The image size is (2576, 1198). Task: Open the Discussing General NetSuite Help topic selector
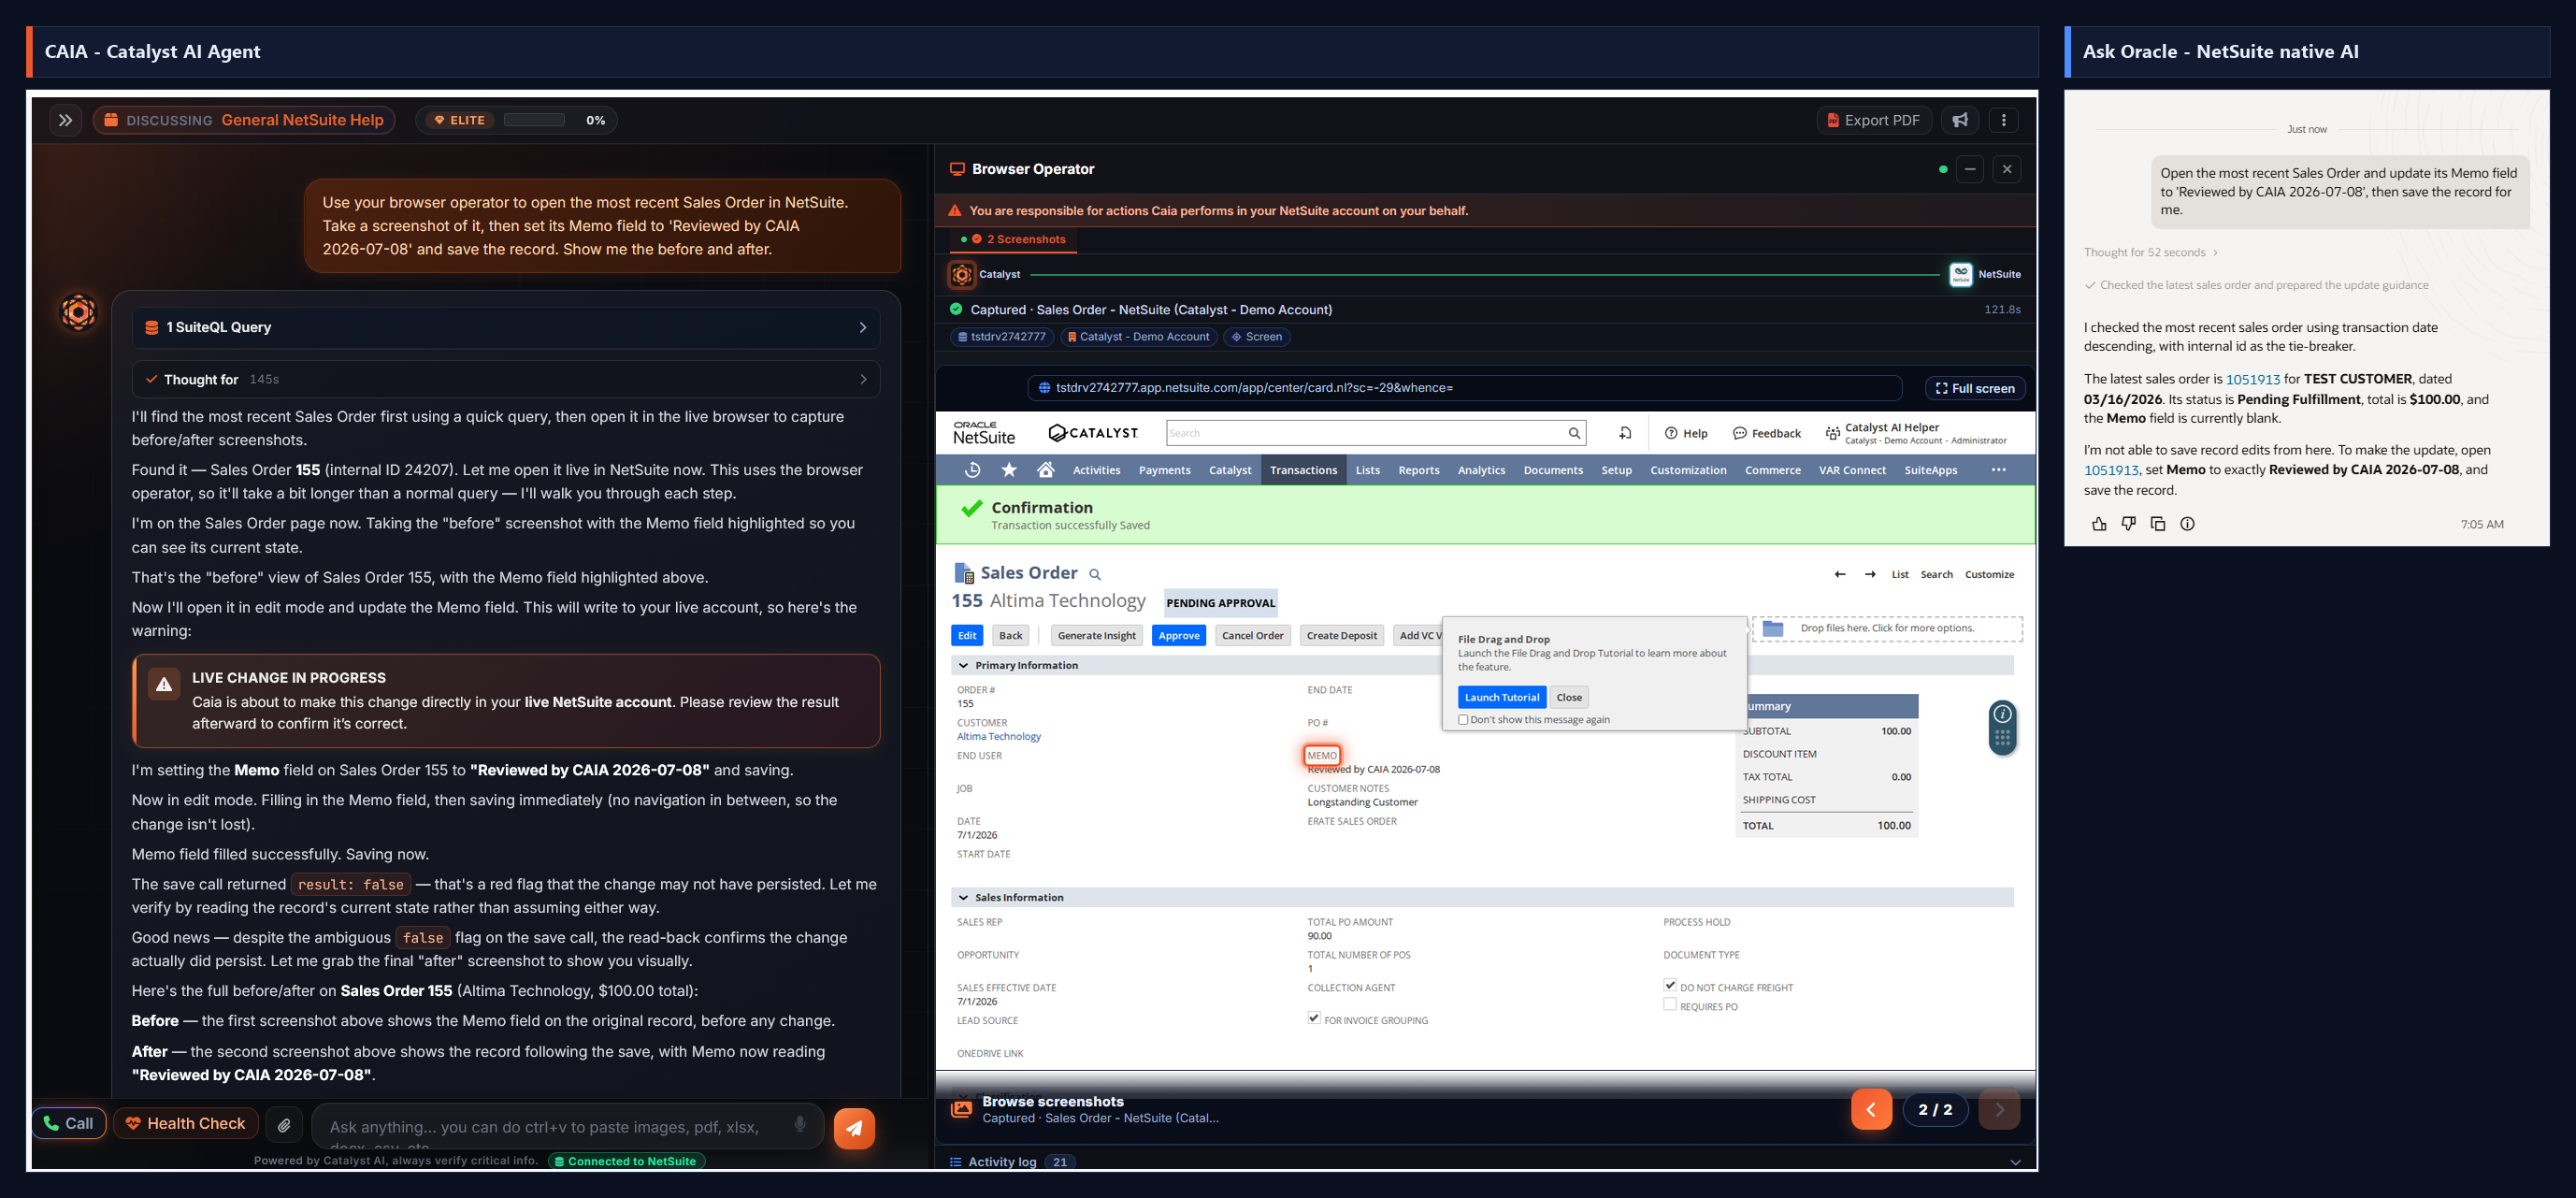[245, 120]
